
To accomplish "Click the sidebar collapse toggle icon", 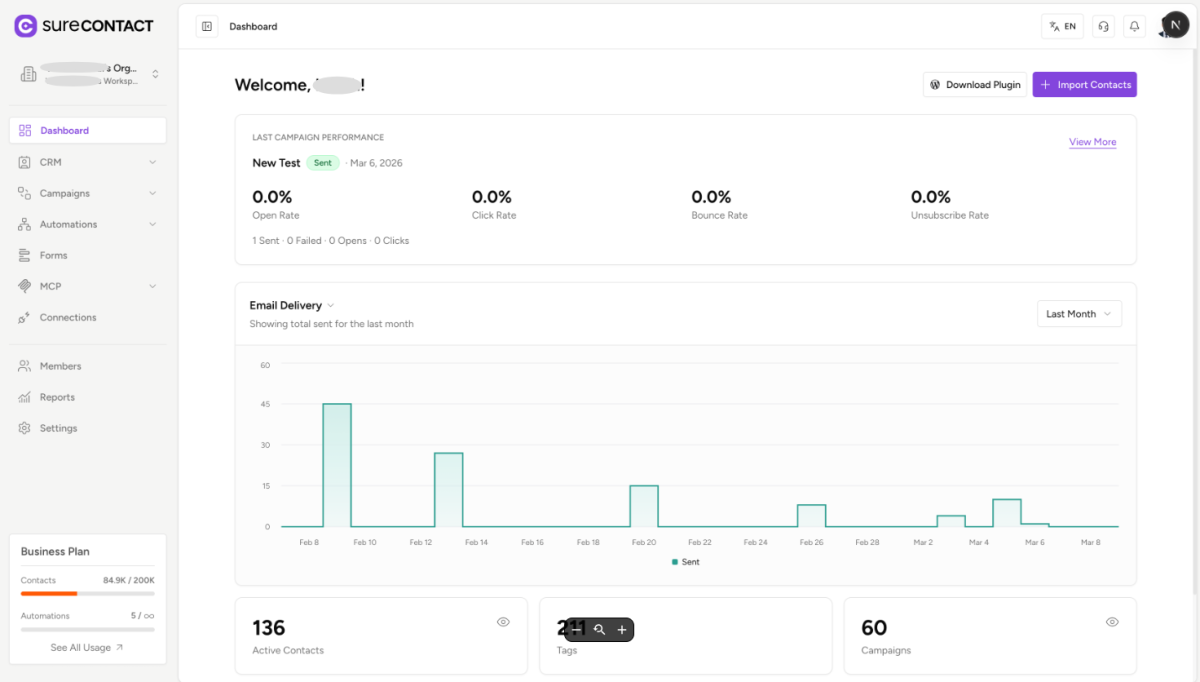I will tap(207, 26).
